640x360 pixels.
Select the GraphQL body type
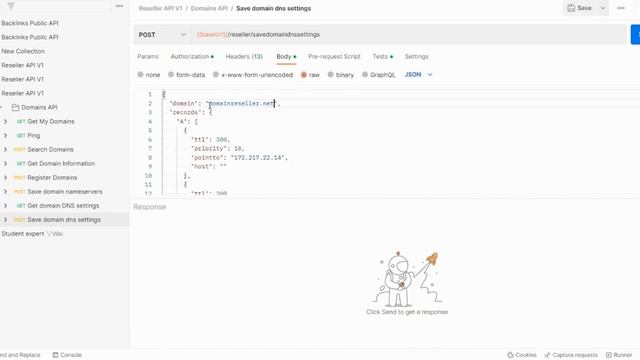[x=379, y=75]
